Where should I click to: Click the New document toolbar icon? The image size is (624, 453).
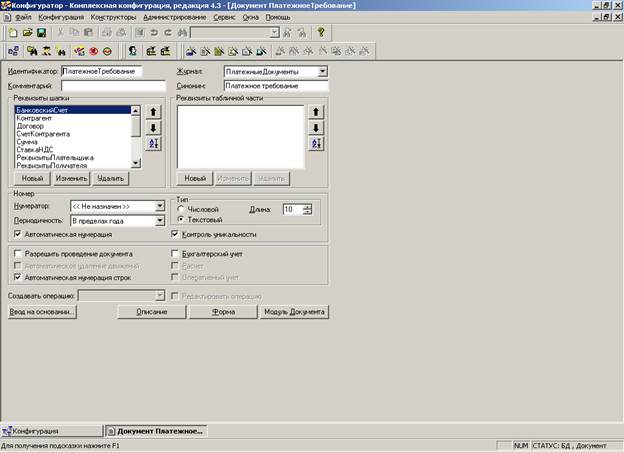pos(10,33)
